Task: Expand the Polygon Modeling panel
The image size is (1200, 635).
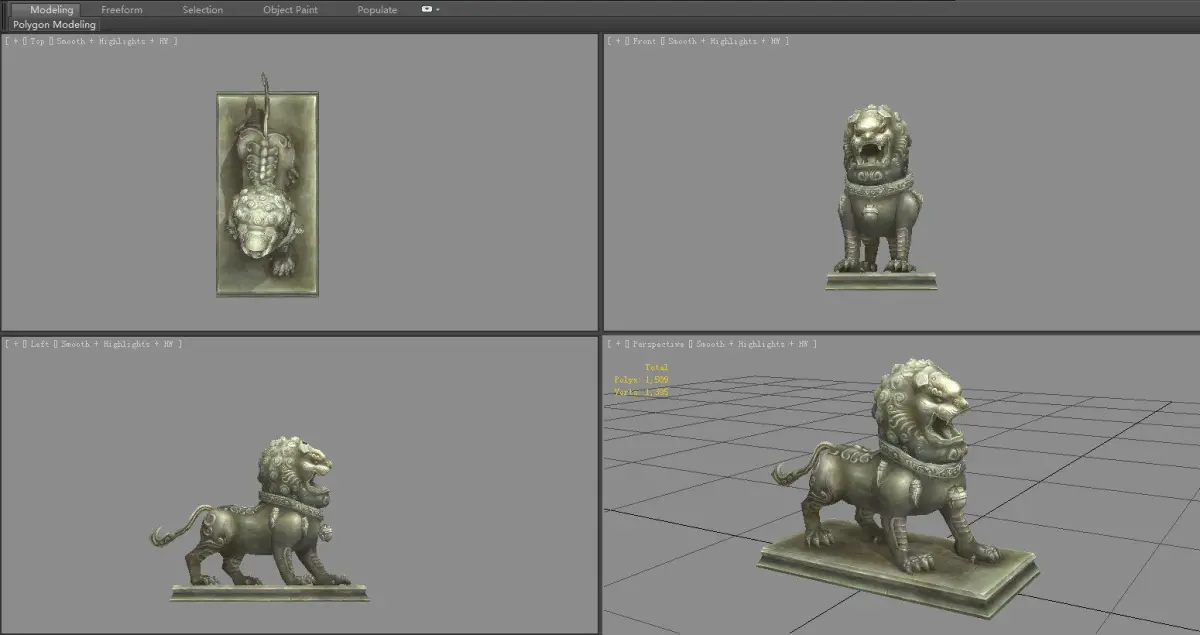Action: coord(55,24)
